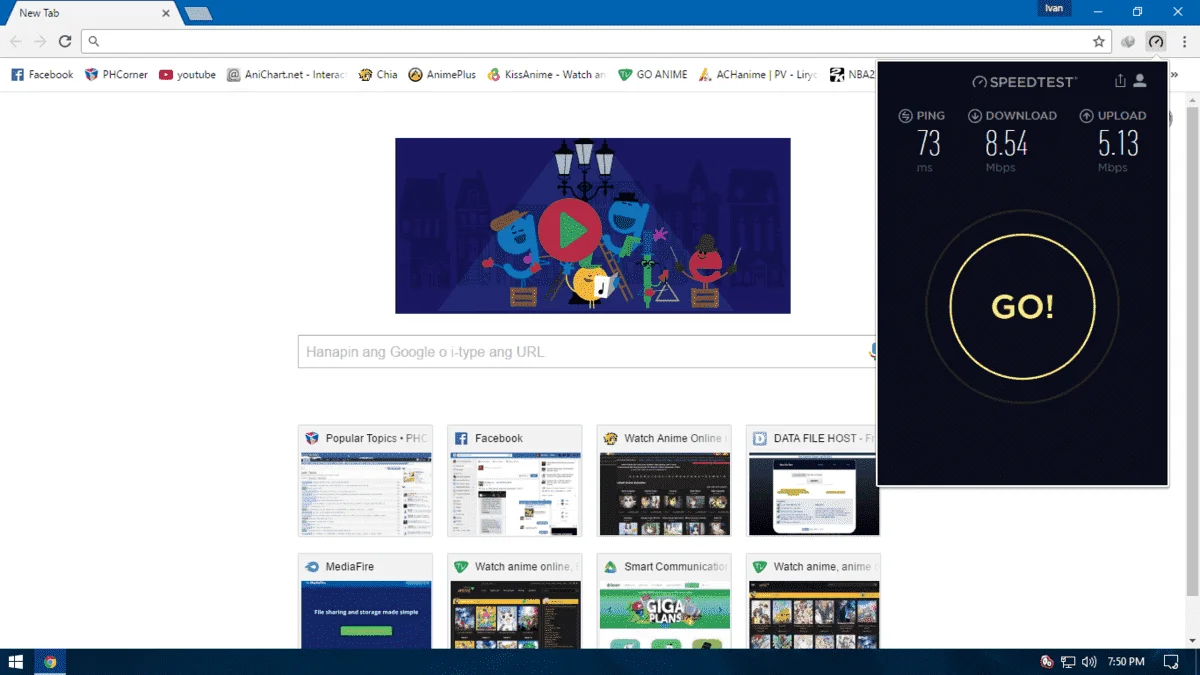This screenshot has width=1200, height=675.
Task: Open the MediaFire thumbnail
Action: click(x=366, y=601)
